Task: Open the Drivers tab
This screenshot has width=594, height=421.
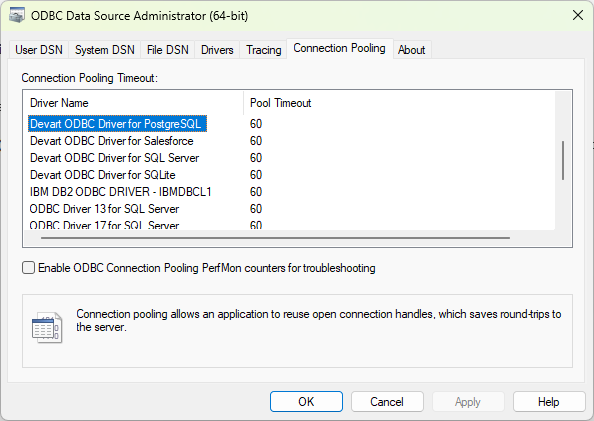Action: click(217, 50)
